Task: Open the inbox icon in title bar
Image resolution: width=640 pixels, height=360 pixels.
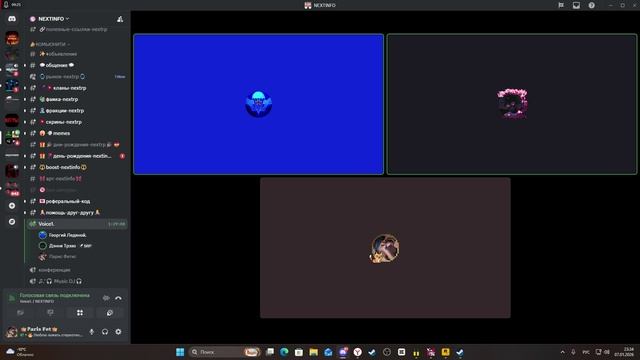Action: (576, 5)
